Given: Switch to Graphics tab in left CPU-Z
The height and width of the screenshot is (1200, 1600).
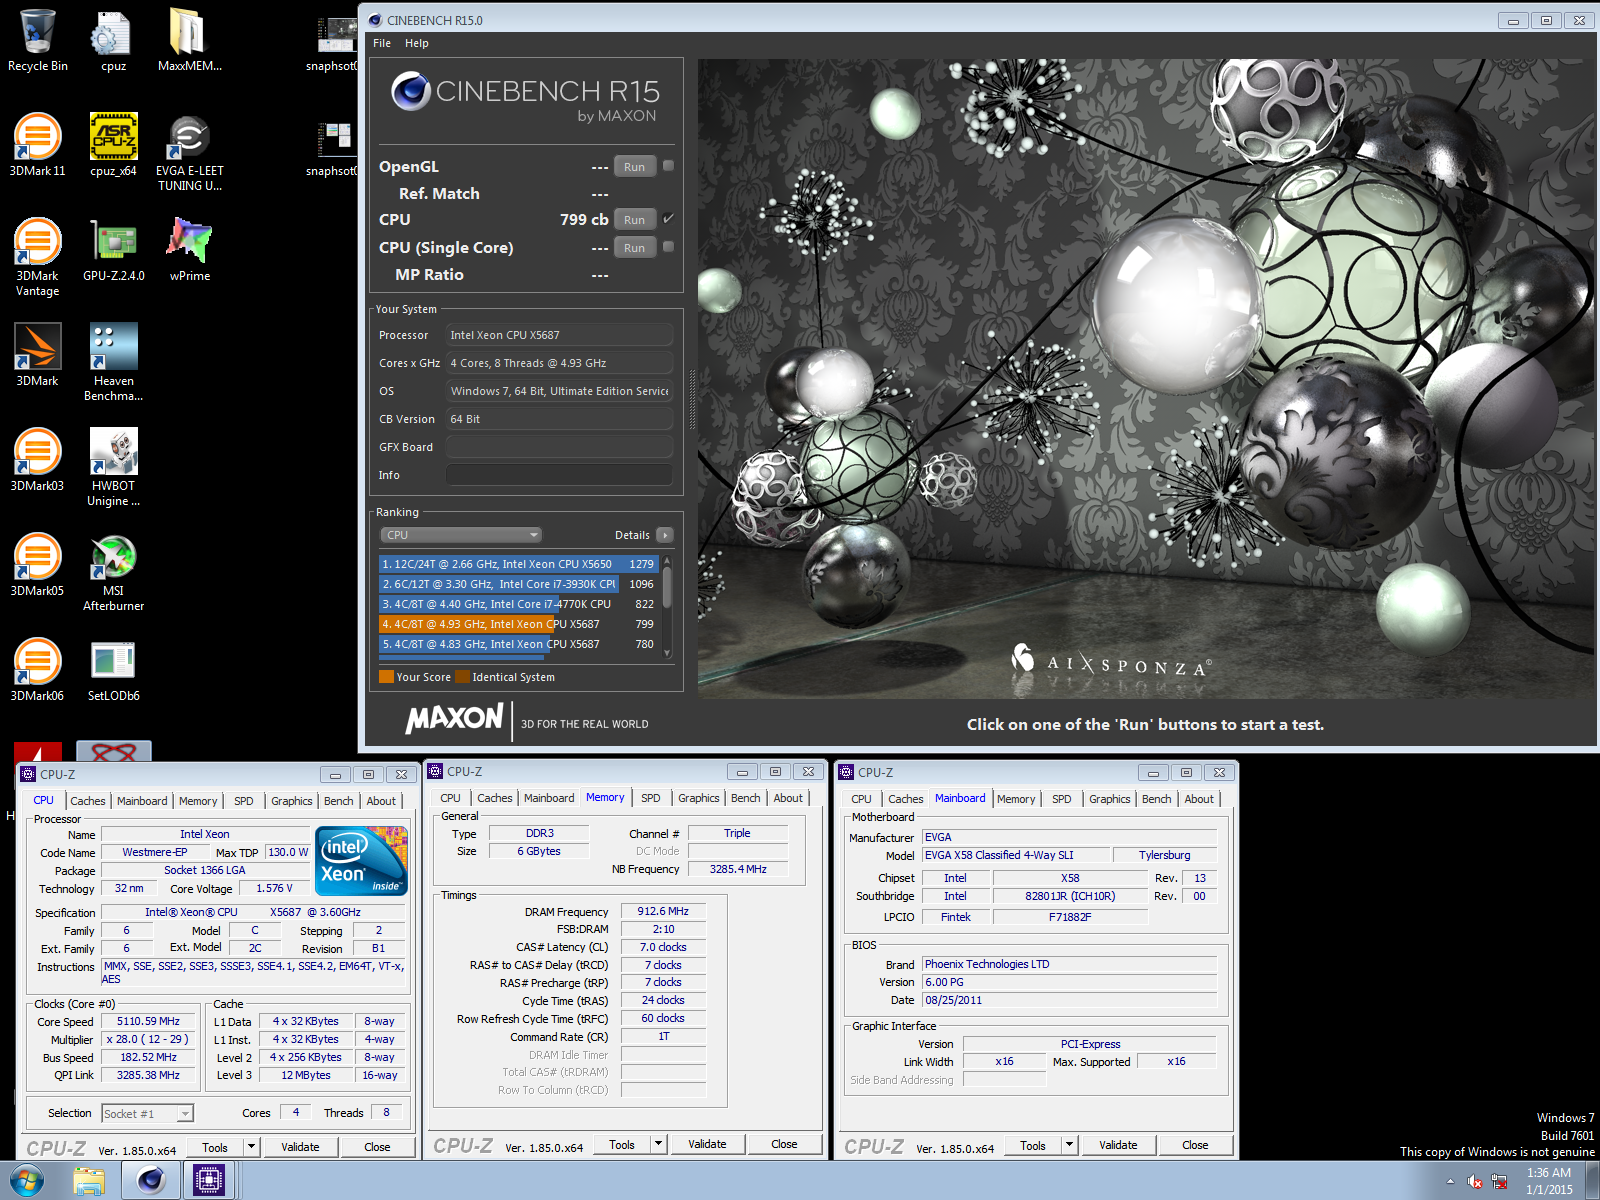Looking at the screenshot, I should [x=292, y=801].
